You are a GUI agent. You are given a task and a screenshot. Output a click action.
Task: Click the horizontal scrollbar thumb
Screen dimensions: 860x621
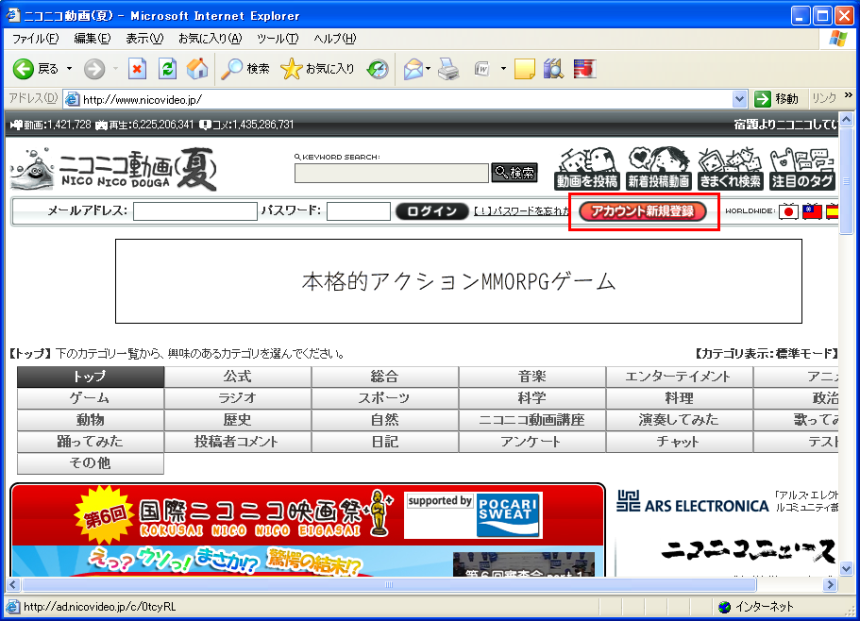tap(389, 585)
